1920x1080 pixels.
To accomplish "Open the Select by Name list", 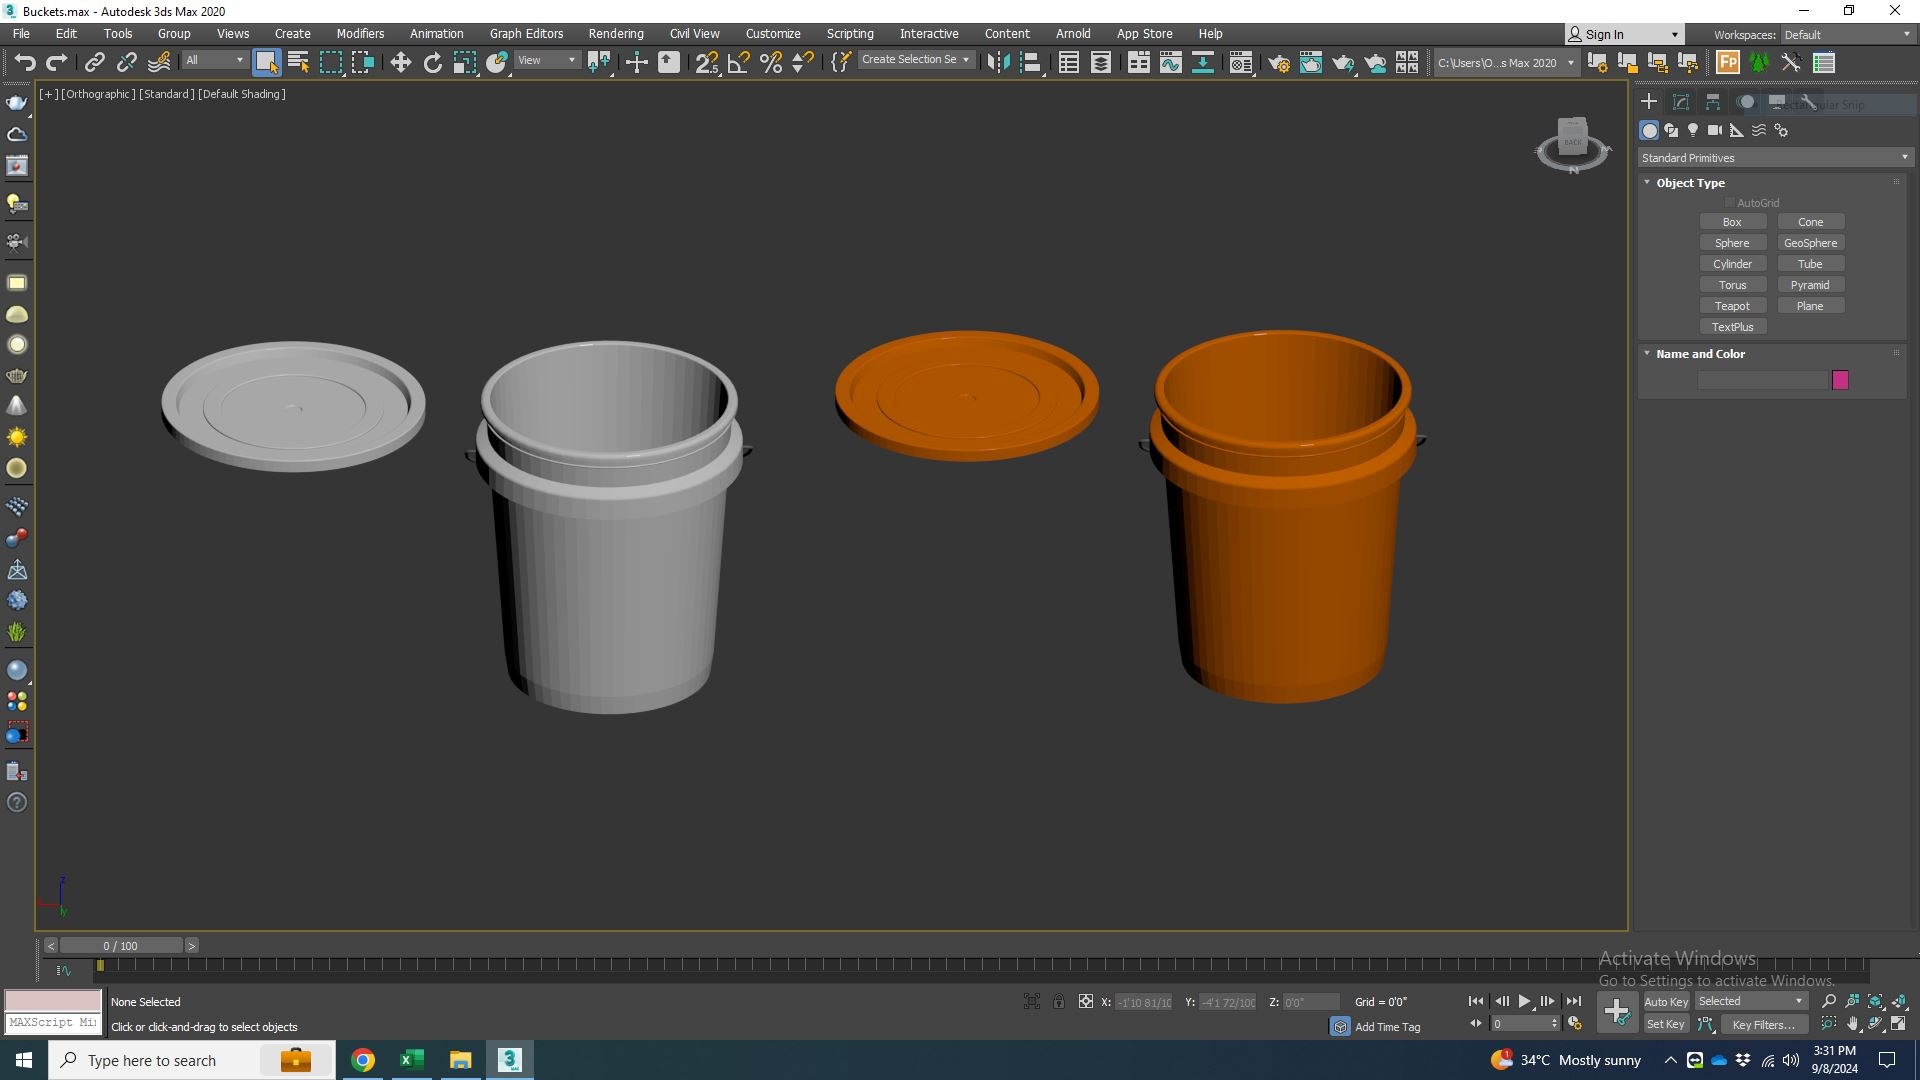I will tap(298, 62).
